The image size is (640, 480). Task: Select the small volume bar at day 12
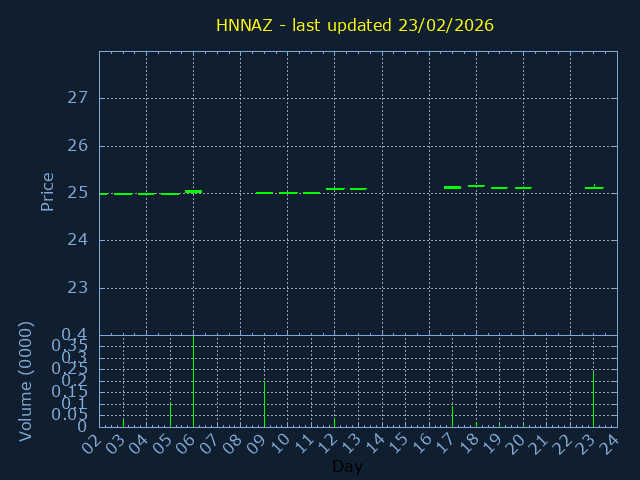(x=334, y=422)
